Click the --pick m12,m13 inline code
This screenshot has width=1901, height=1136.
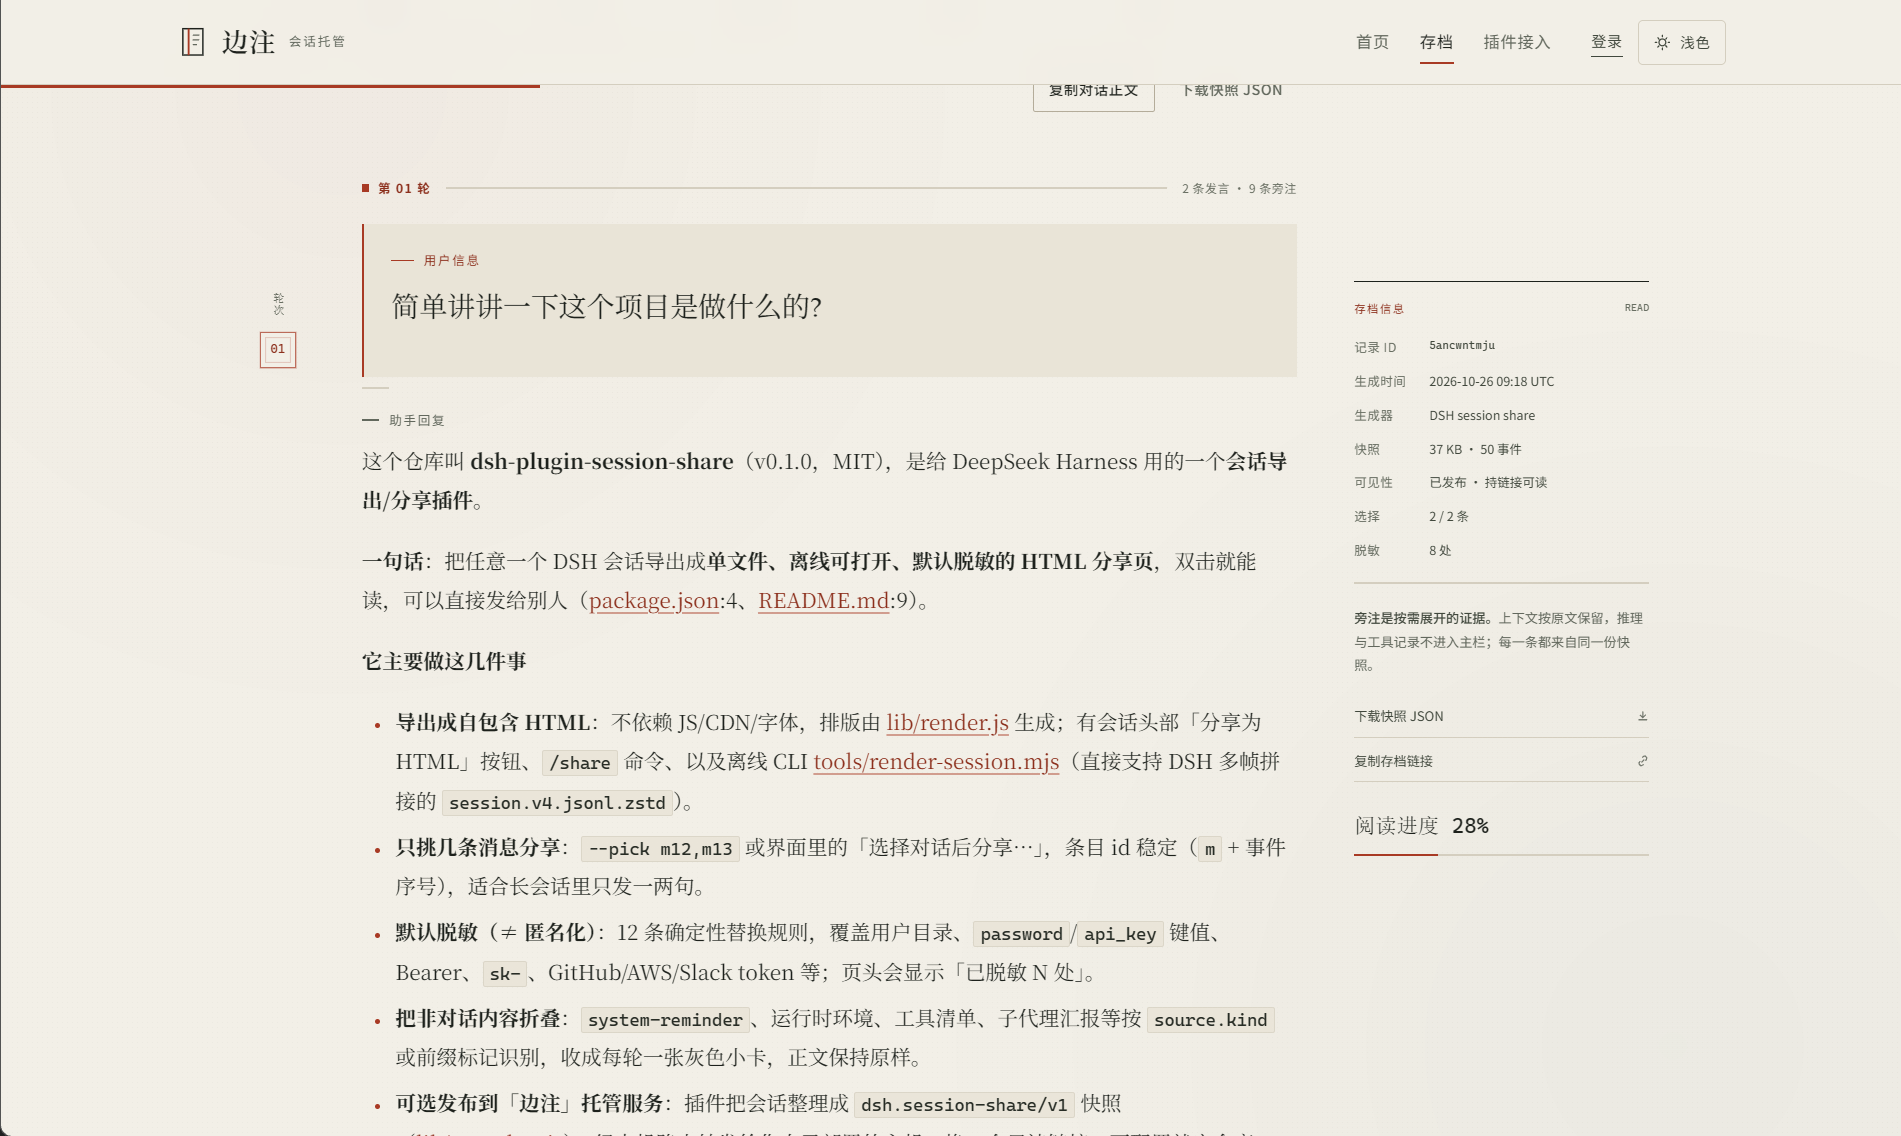click(x=660, y=849)
